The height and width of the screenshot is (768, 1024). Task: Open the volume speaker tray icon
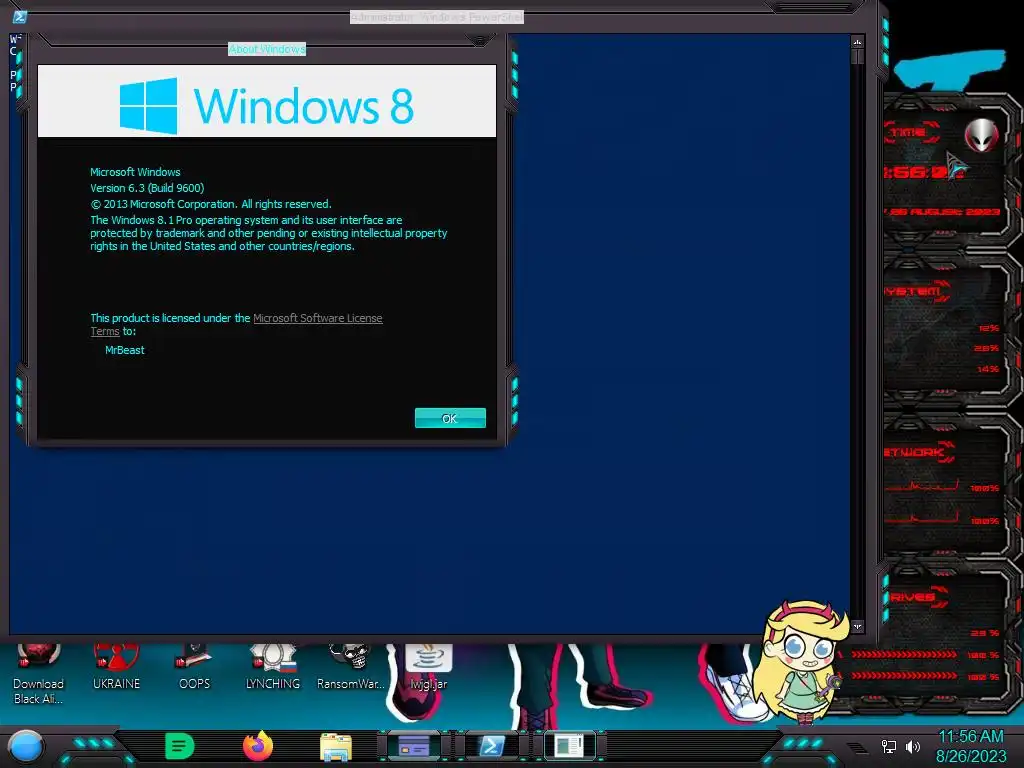(x=913, y=746)
